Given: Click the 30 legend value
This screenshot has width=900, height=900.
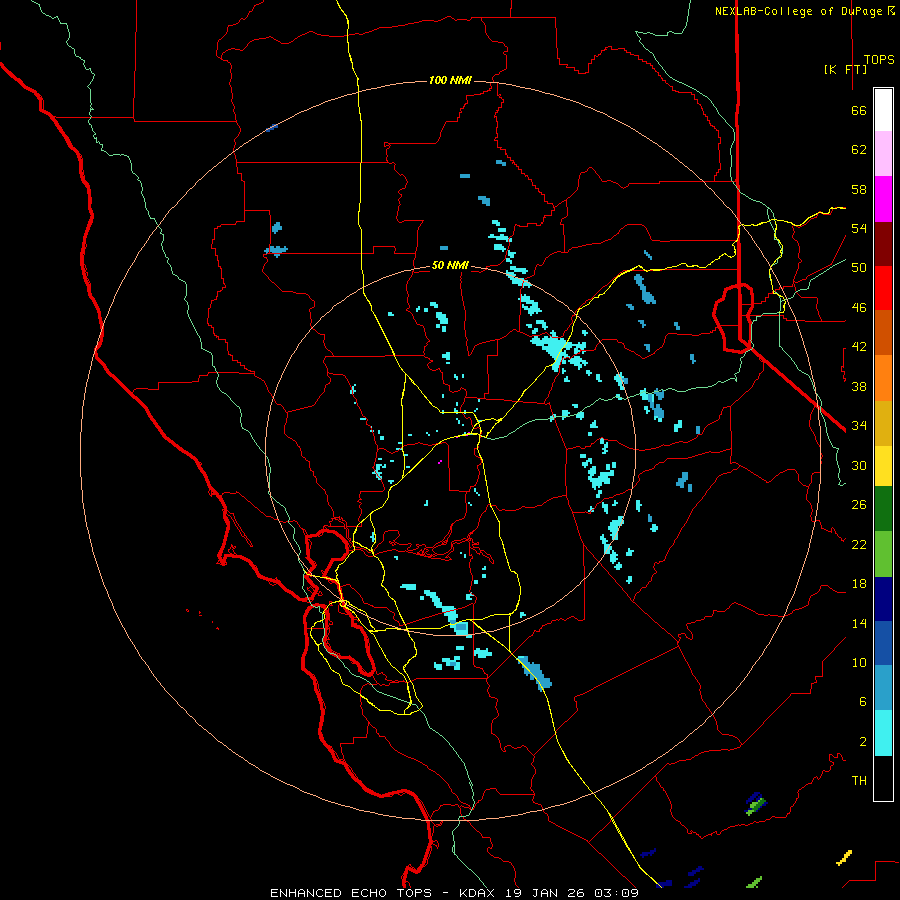Looking at the screenshot, I should [x=859, y=465].
